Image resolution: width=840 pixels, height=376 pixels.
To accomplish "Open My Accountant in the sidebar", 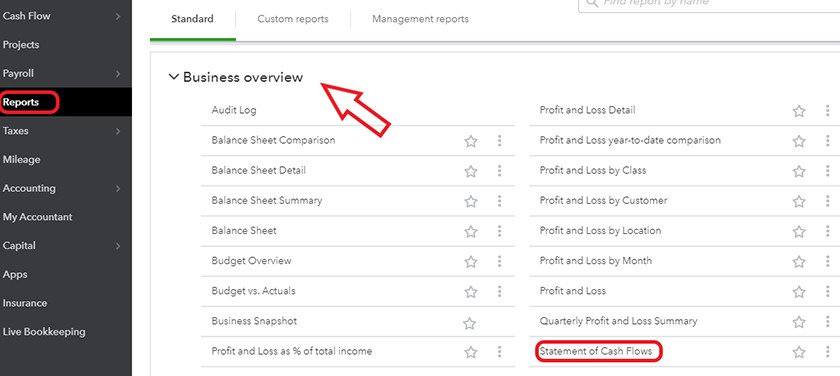I will pos(38,217).
